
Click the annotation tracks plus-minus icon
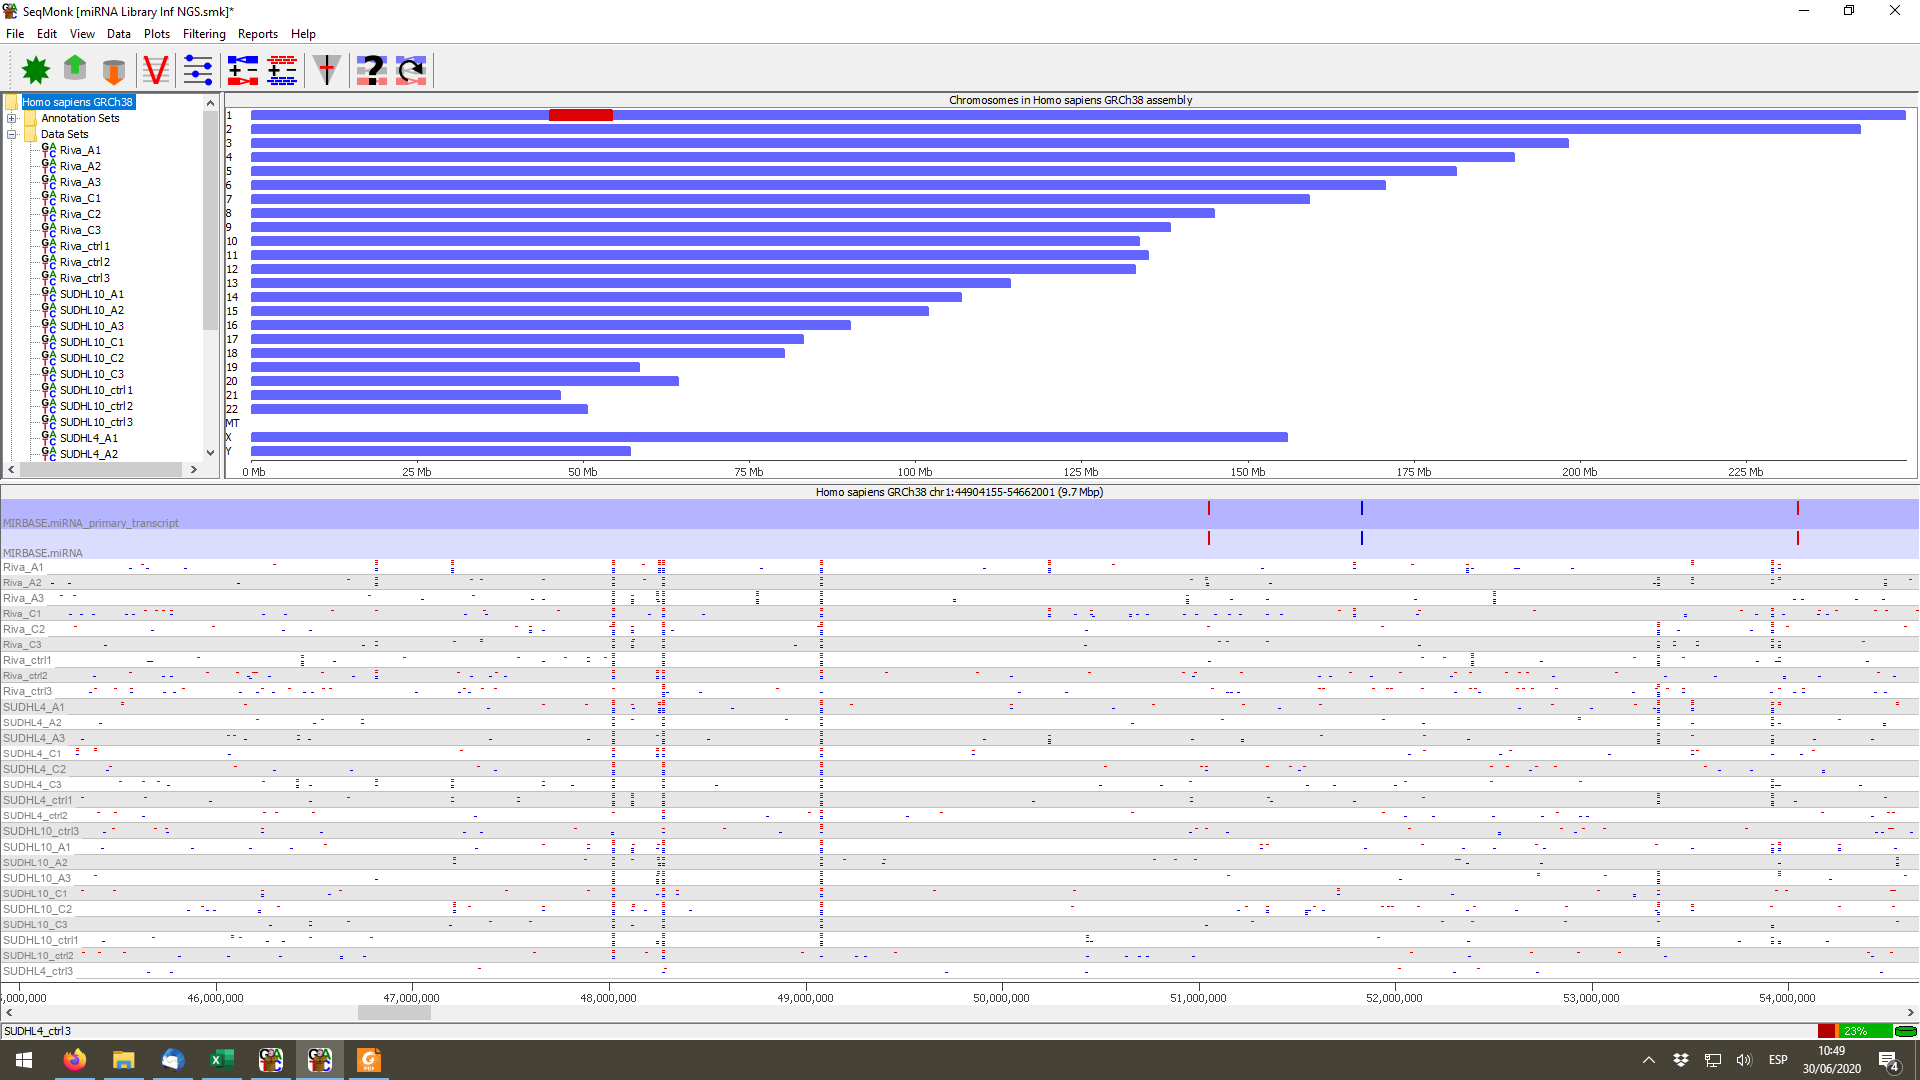242,70
